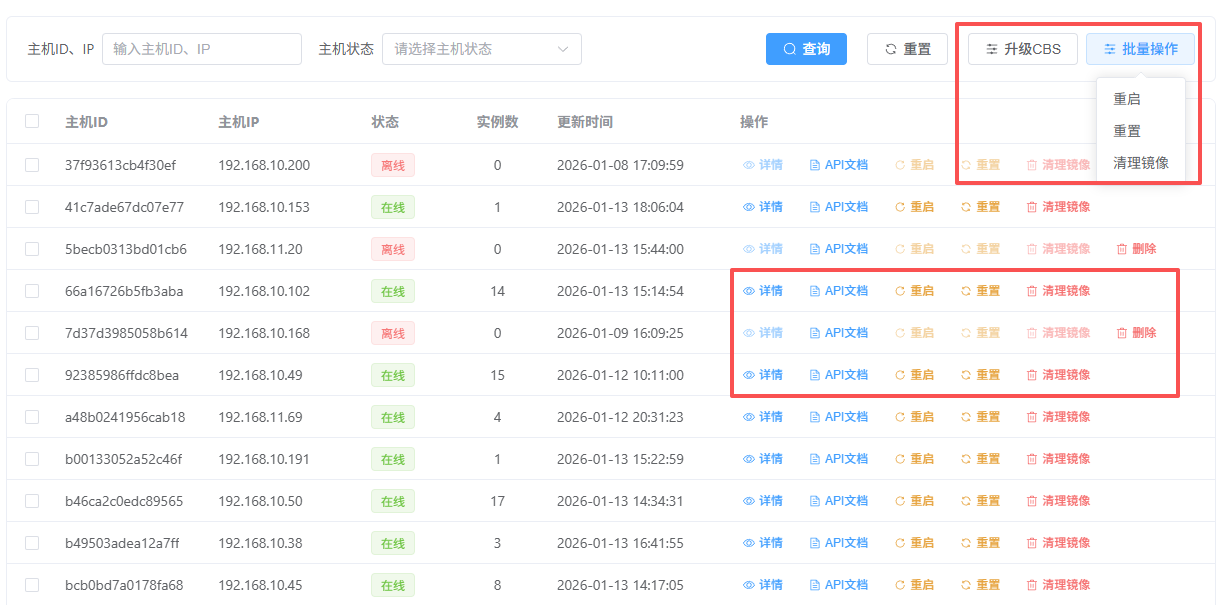Viewport: 1220px width, 605px height.
Task: Click 清理镜像 trash icon for host b00133052a52c46f
Action: tap(1032, 459)
